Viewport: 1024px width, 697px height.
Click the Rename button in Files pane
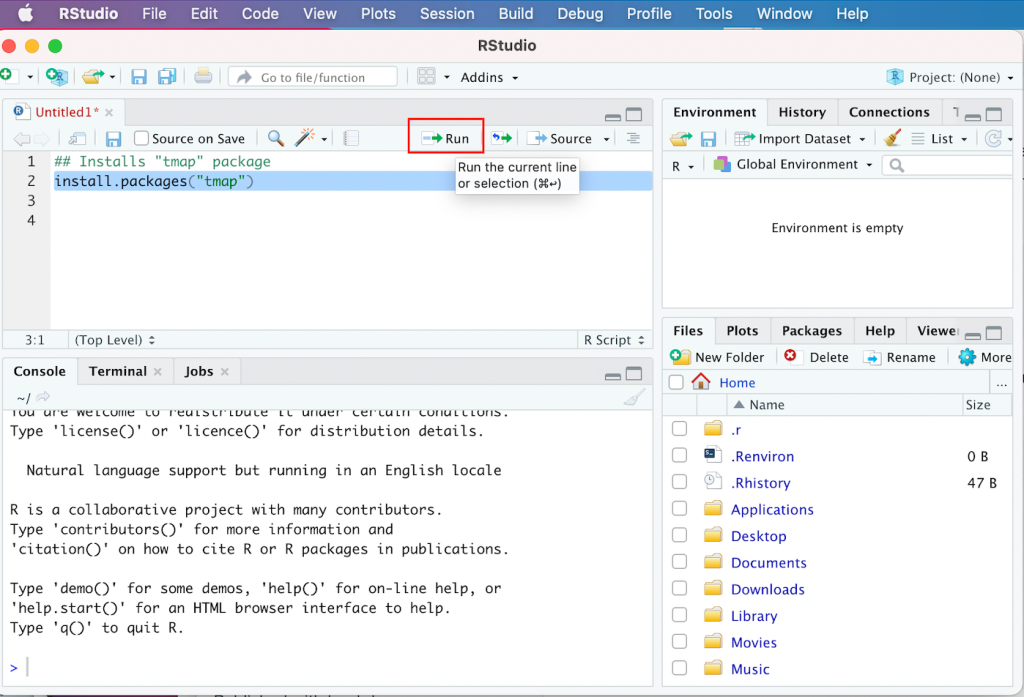pyautogui.click(x=899, y=357)
